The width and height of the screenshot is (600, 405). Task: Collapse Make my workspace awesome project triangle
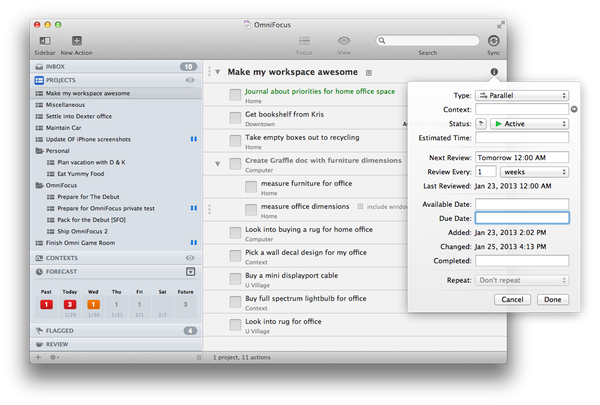[x=217, y=72]
